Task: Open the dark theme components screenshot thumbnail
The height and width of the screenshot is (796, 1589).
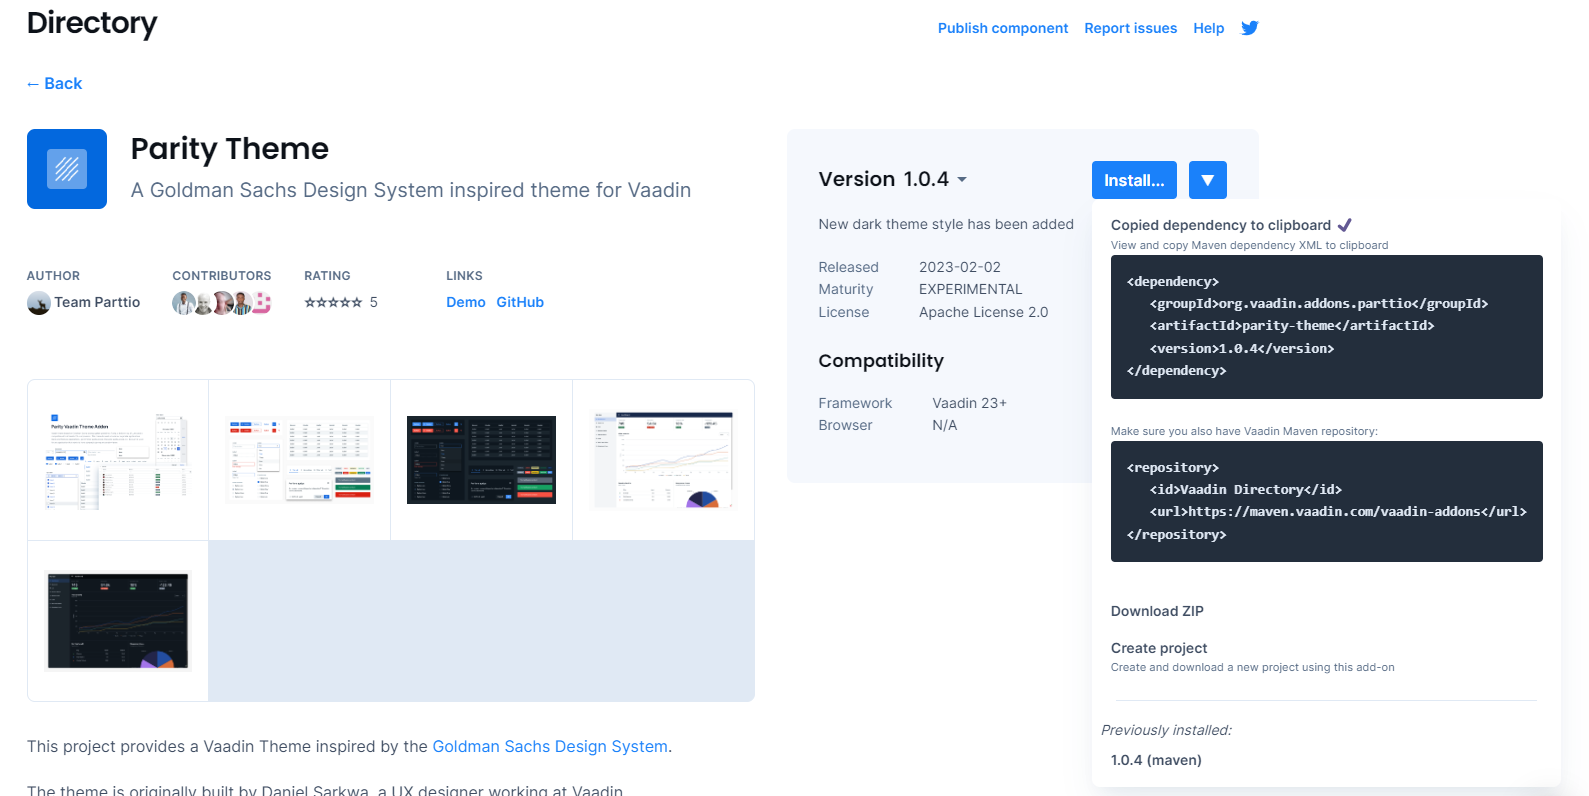Action: [482, 460]
